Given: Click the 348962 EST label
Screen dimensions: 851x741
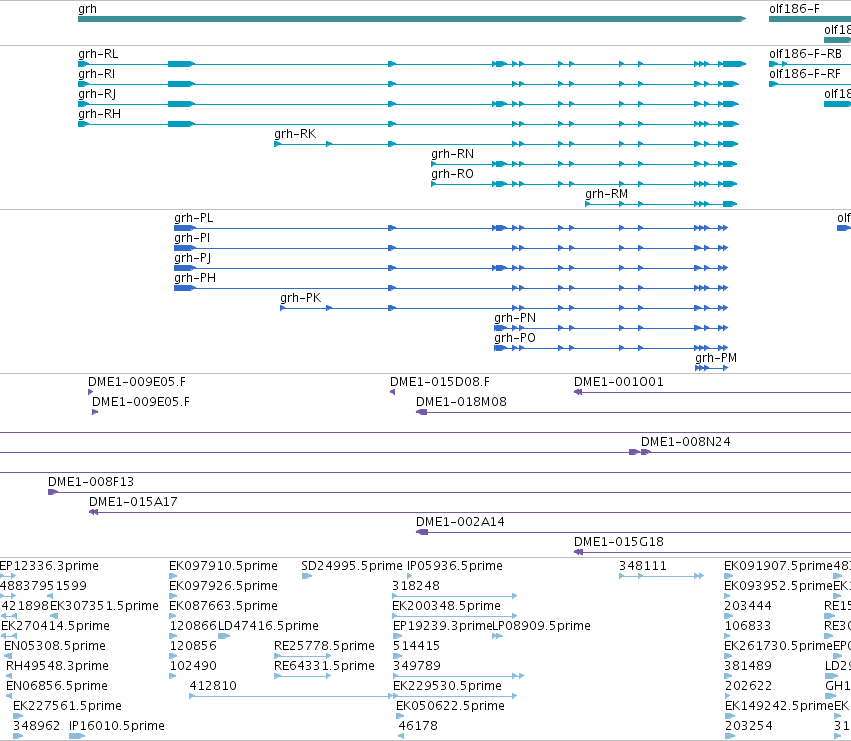Looking at the screenshot, I should (36, 727).
